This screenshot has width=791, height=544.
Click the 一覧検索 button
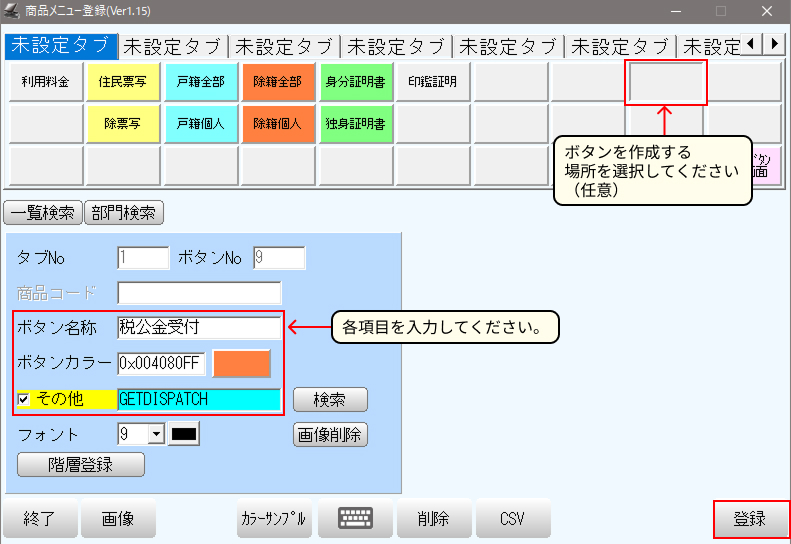coord(43,212)
